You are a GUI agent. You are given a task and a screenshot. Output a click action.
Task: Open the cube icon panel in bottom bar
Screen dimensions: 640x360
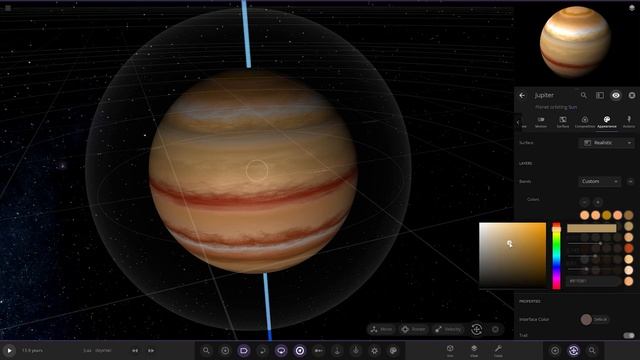(450, 350)
